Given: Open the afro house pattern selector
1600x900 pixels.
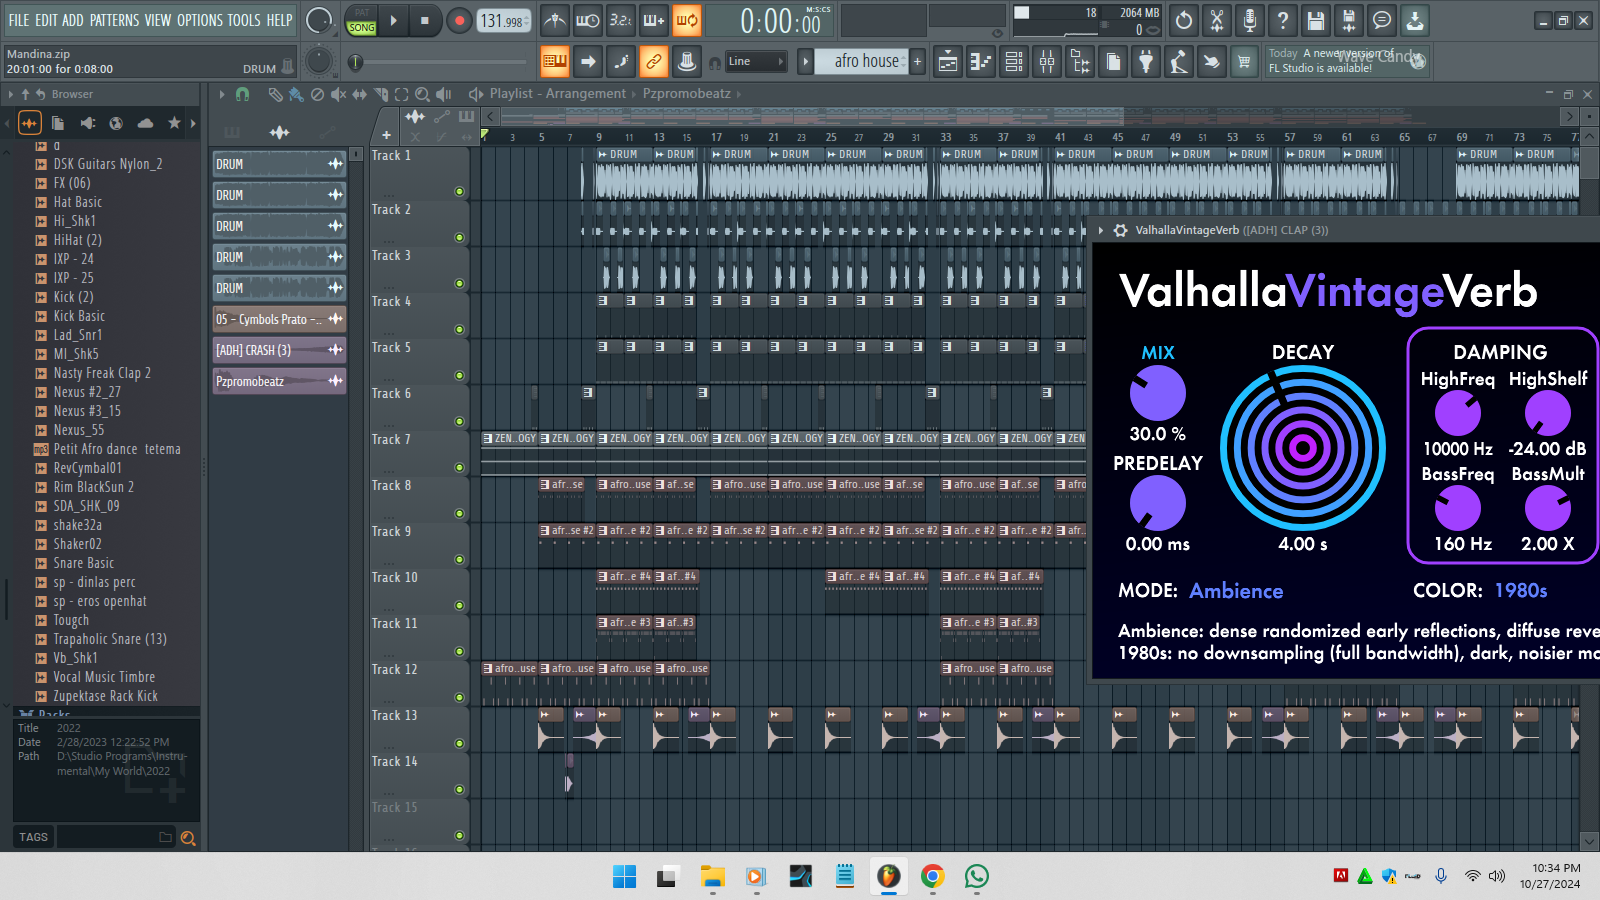Looking at the screenshot, I should (x=866, y=62).
